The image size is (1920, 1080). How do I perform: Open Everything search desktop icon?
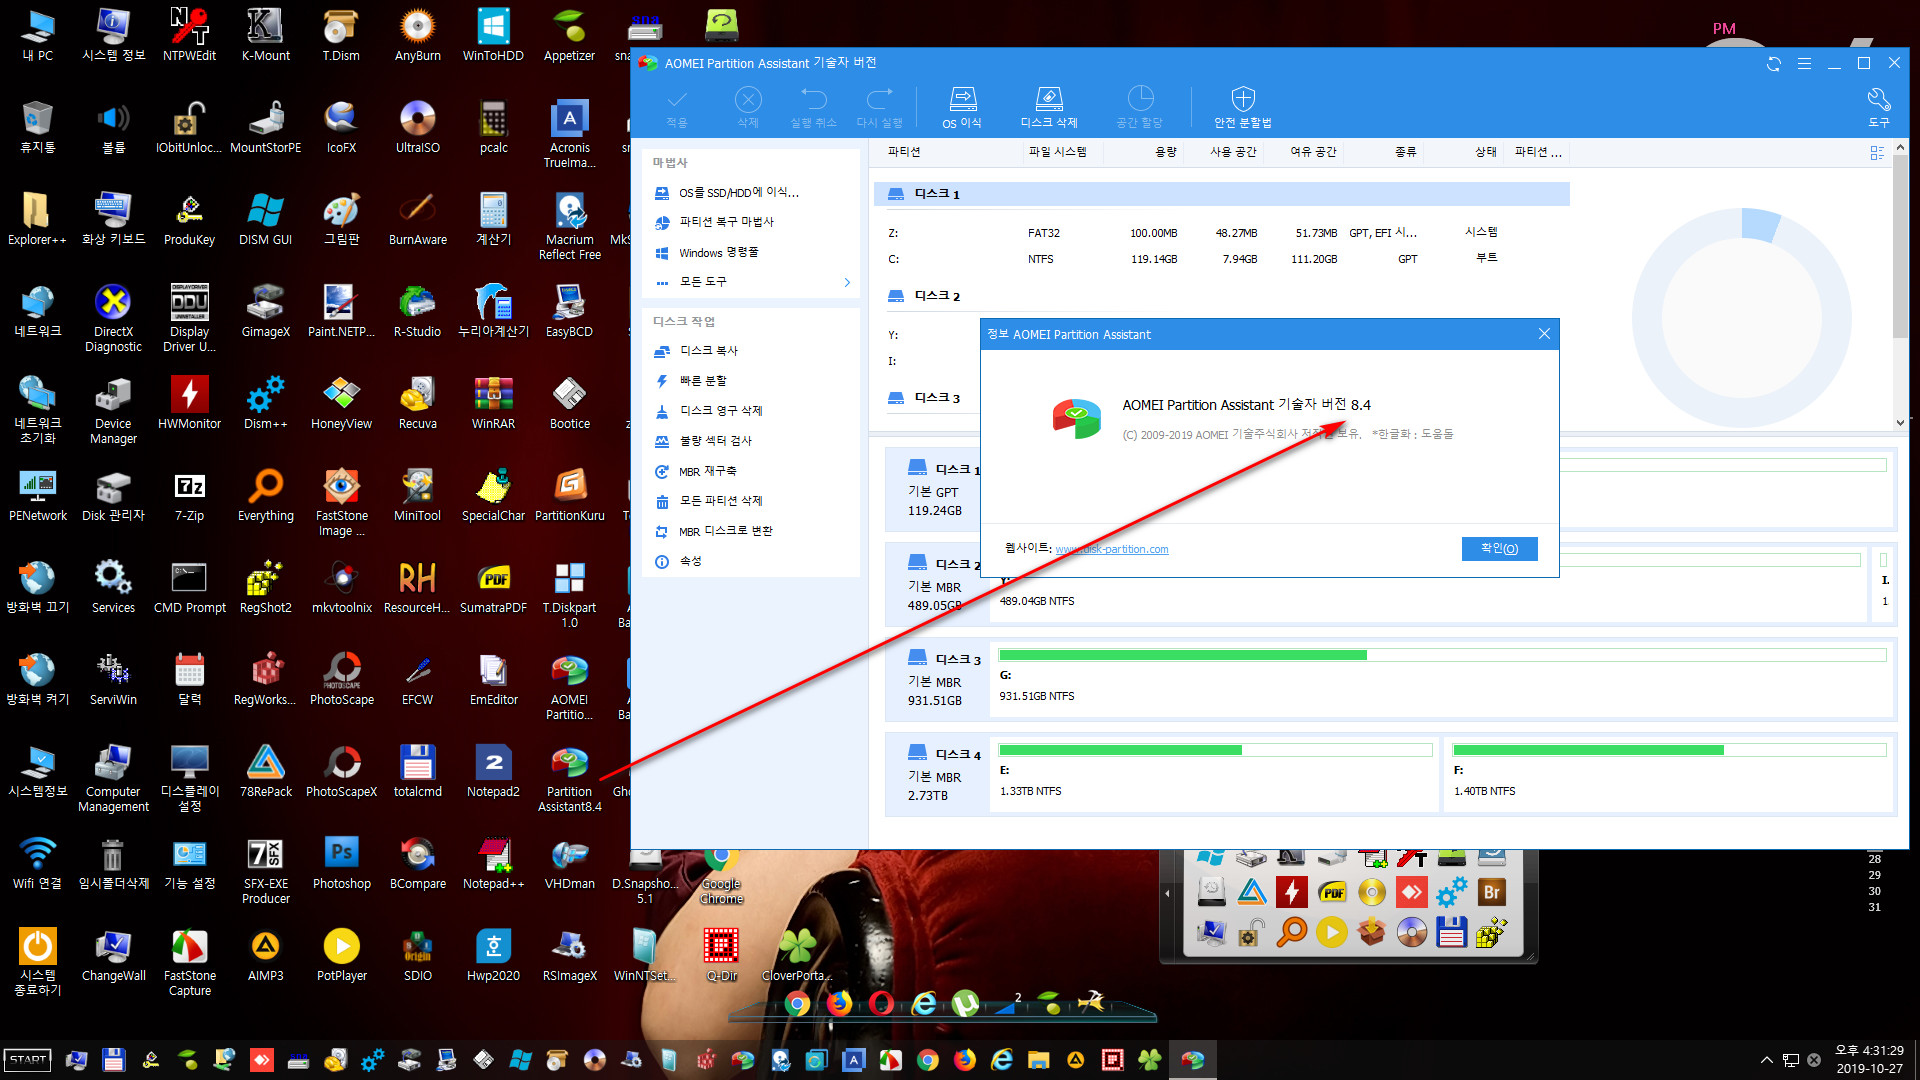pyautogui.click(x=265, y=495)
